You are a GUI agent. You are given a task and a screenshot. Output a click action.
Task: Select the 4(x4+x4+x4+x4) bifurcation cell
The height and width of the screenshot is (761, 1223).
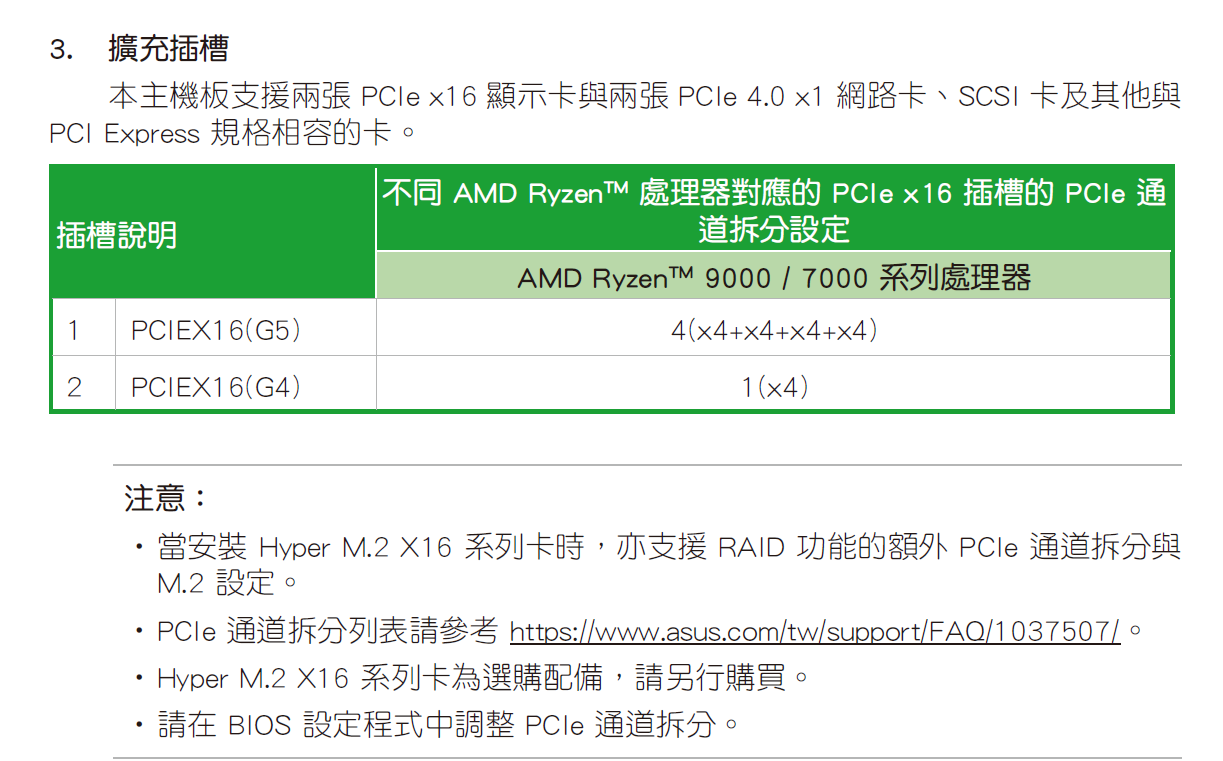click(773, 330)
